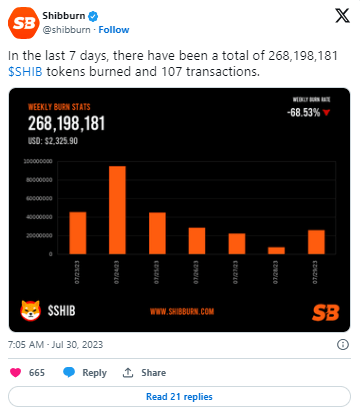Image resolution: width=360 pixels, height=411 pixels.
Task: Click the blue verified badge
Action: (x=93, y=16)
